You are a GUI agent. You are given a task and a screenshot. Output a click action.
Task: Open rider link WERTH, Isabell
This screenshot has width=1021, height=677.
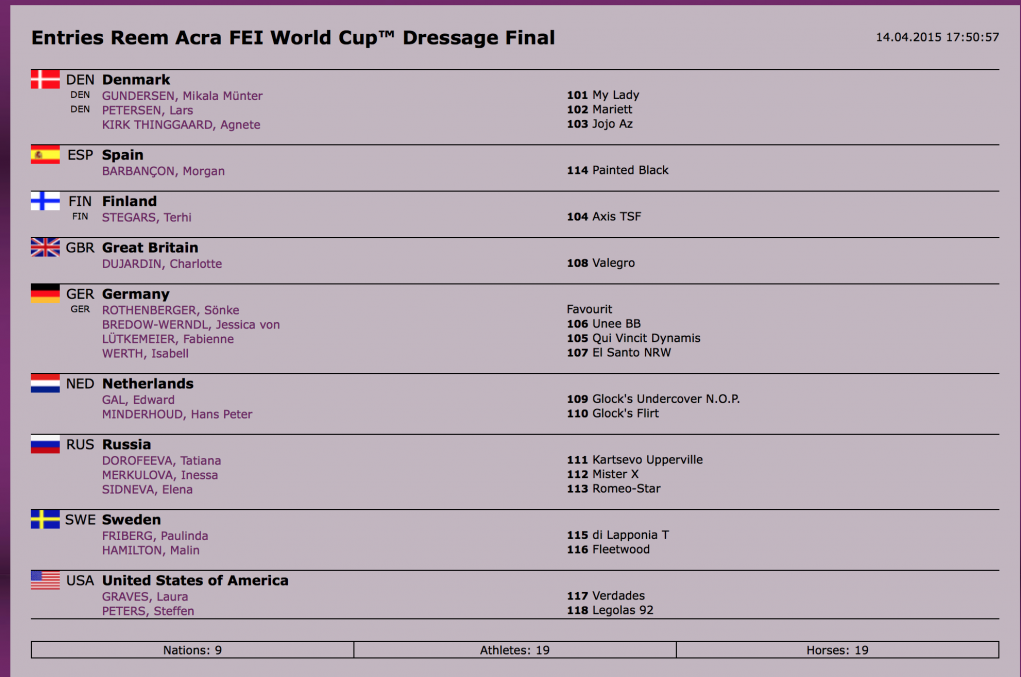click(x=147, y=353)
